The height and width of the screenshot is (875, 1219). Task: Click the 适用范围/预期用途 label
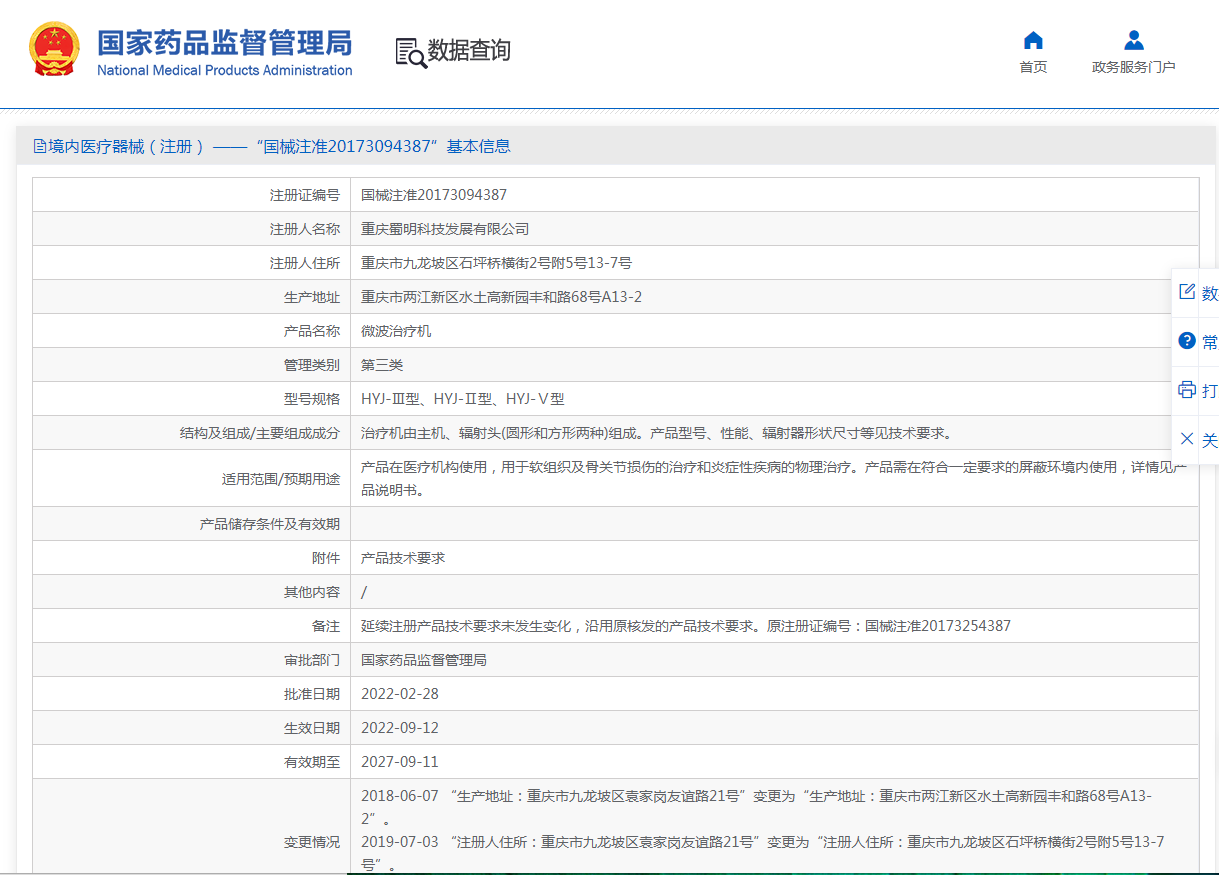[281, 479]
